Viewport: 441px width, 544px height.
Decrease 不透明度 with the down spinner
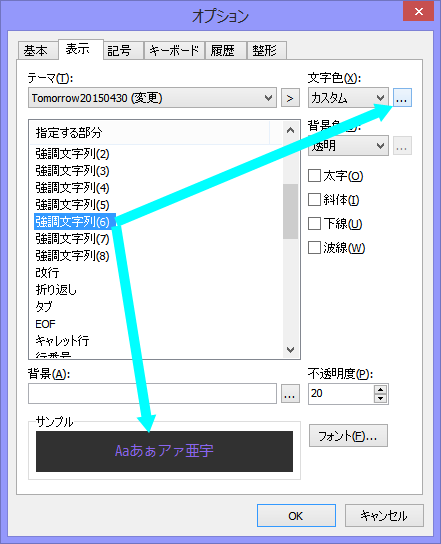[x=381, y=398]
